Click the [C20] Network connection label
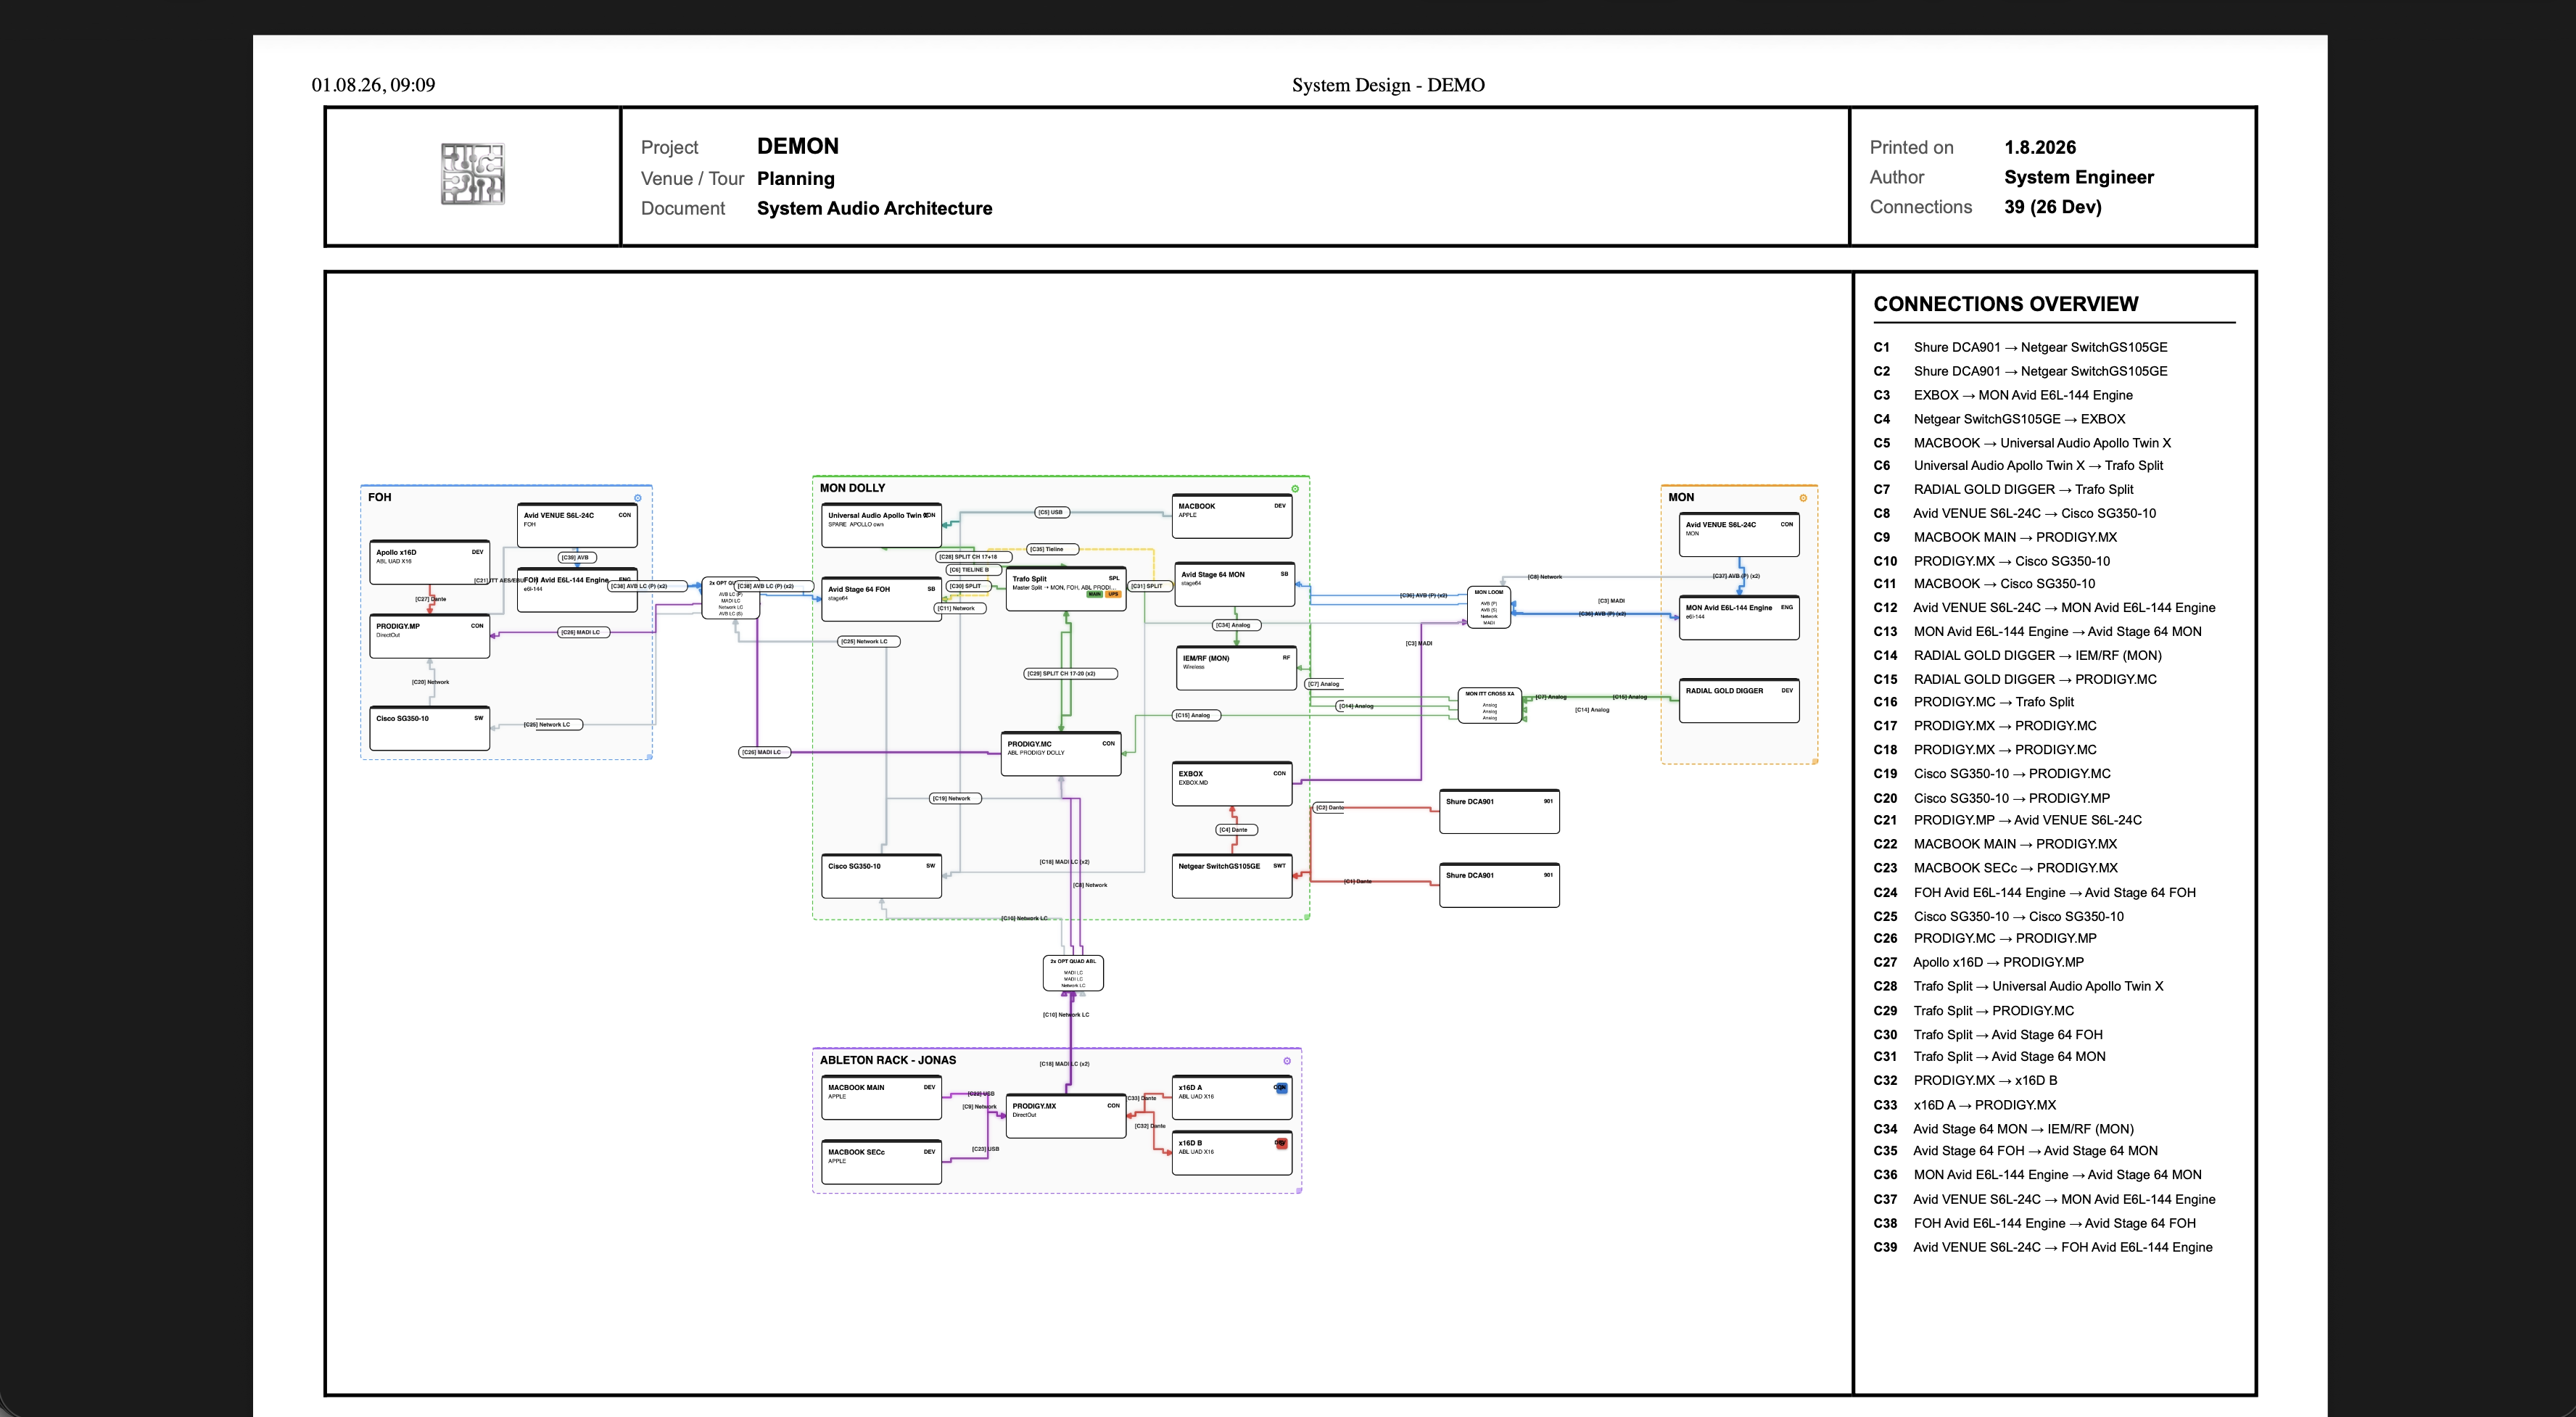 pyautogui.click(x=431, y=682)
